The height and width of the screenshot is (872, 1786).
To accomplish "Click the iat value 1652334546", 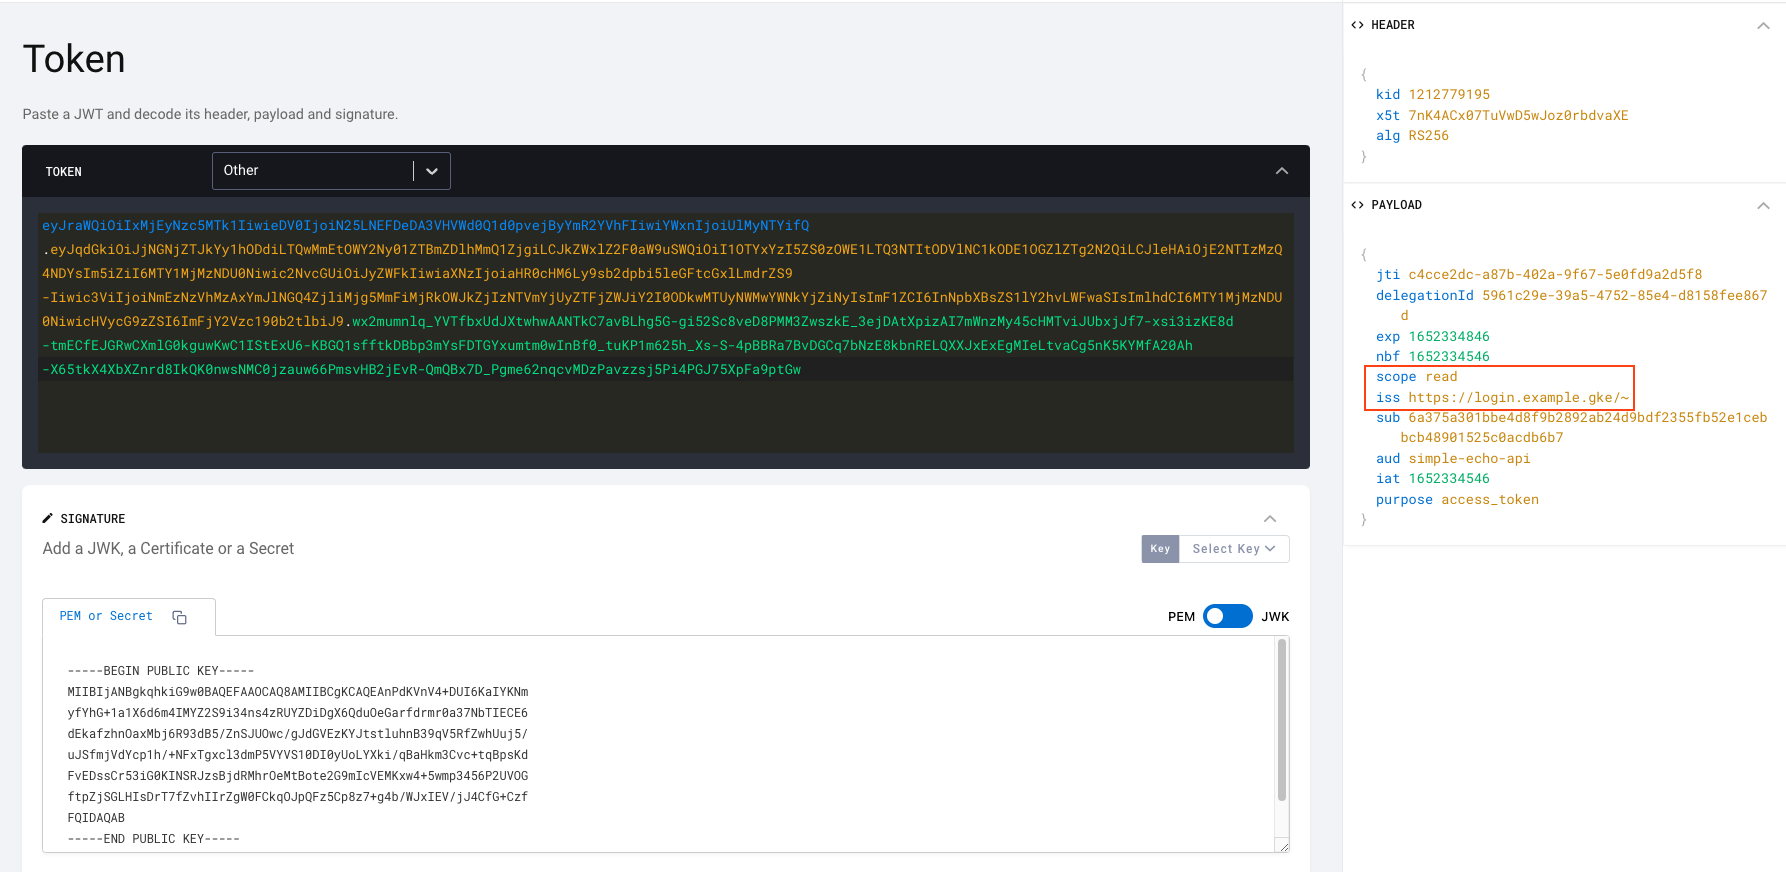I will pos(1449,479).
